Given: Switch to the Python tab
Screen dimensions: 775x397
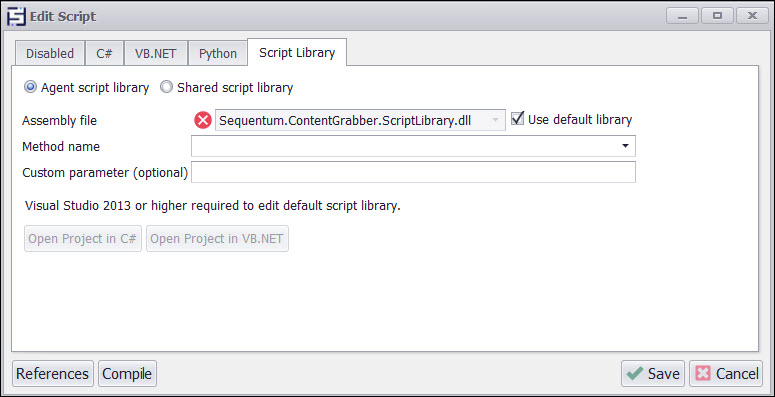Looking at the screenshot, I should tap(217, 53).
